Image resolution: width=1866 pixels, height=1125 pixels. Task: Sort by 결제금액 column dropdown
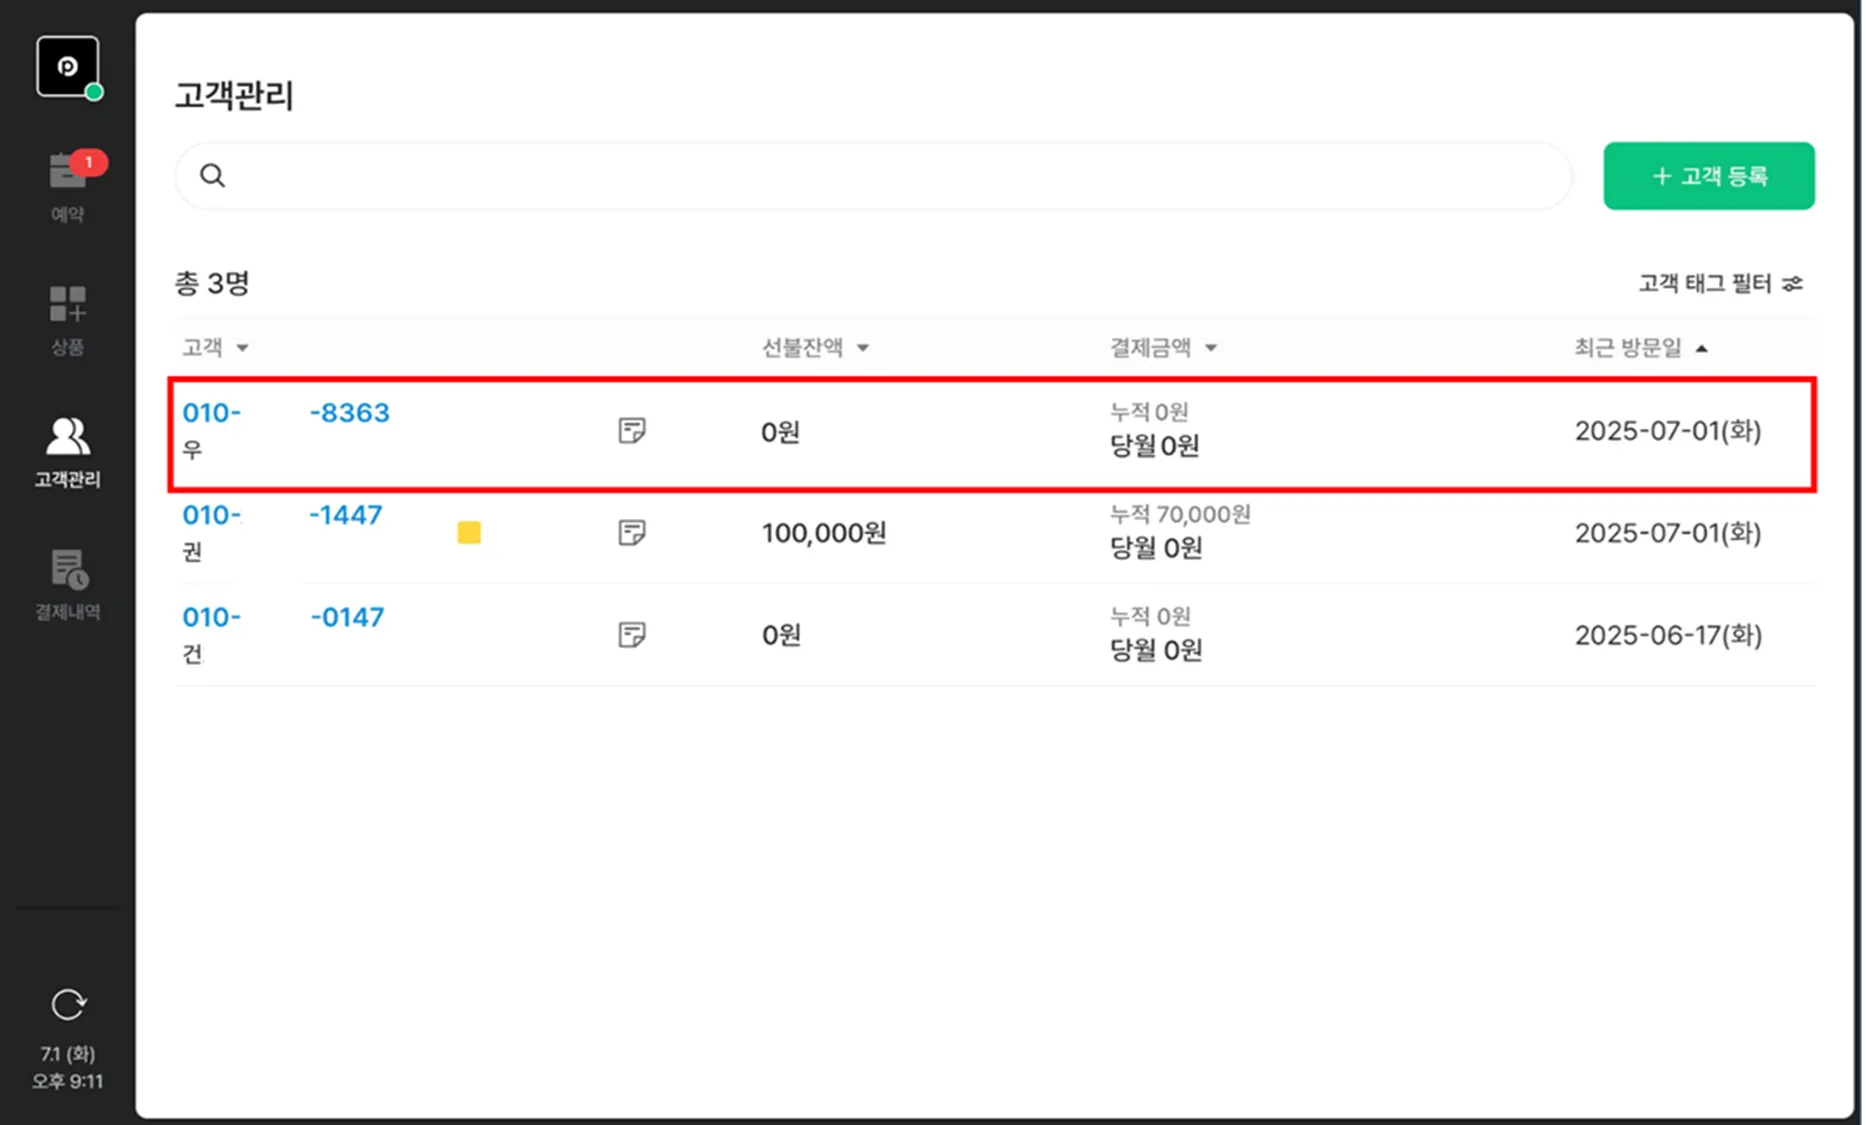[x=1211, y=348]
